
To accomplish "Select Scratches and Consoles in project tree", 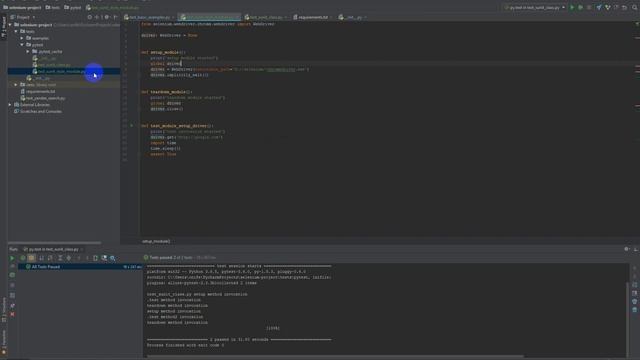I will click(x=38, y=111).
